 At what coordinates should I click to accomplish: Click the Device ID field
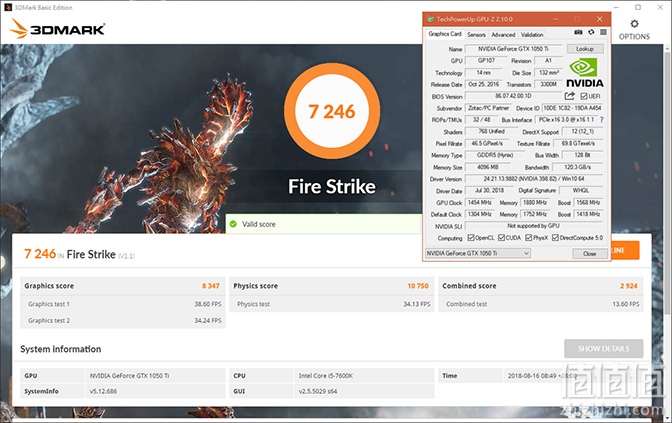click(x=572, y=108)
